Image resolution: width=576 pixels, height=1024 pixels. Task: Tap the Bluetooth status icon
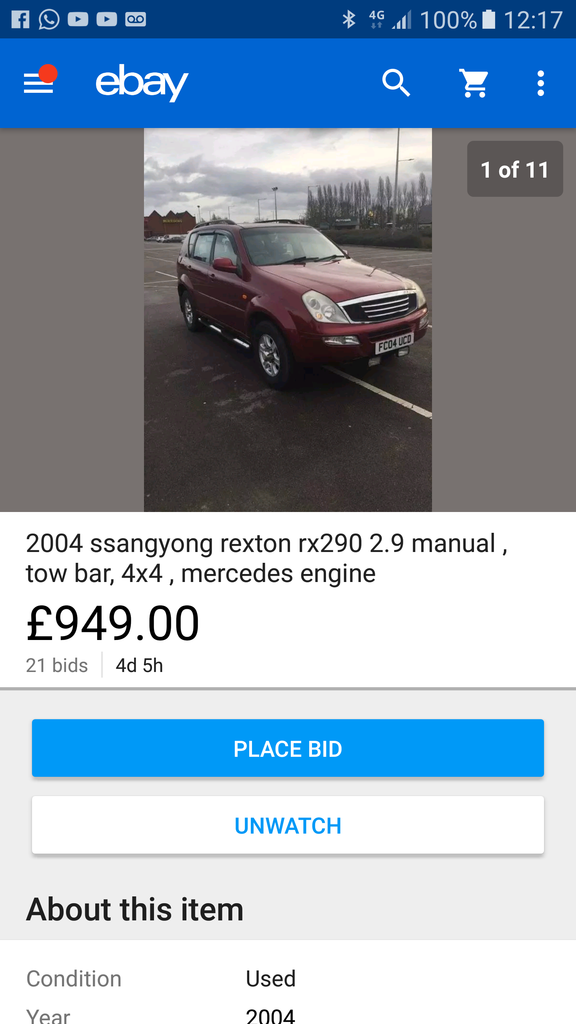349,20
